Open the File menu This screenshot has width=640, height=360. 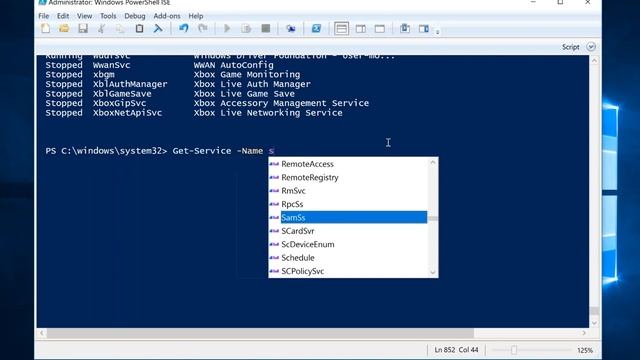44,16
